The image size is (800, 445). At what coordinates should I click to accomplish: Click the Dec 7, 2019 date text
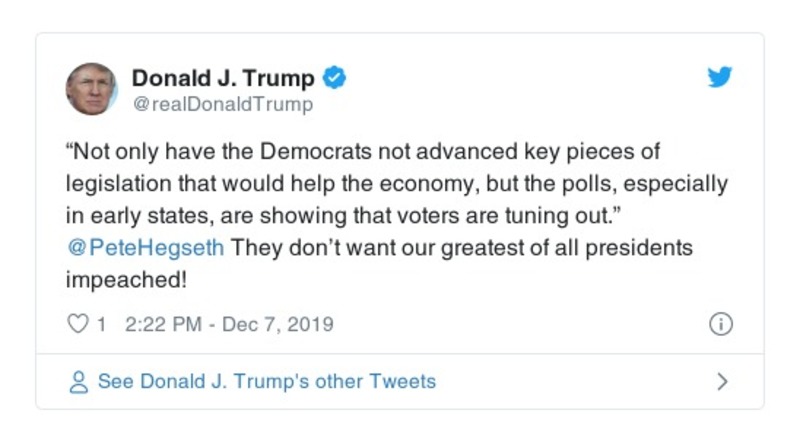(x=277, y=325)
